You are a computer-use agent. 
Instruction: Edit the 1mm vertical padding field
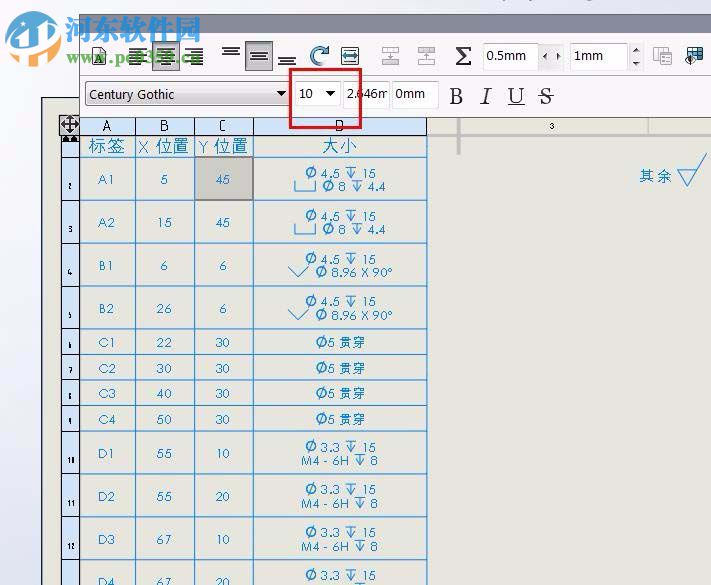pyautogui.click(x=599, y=56)
